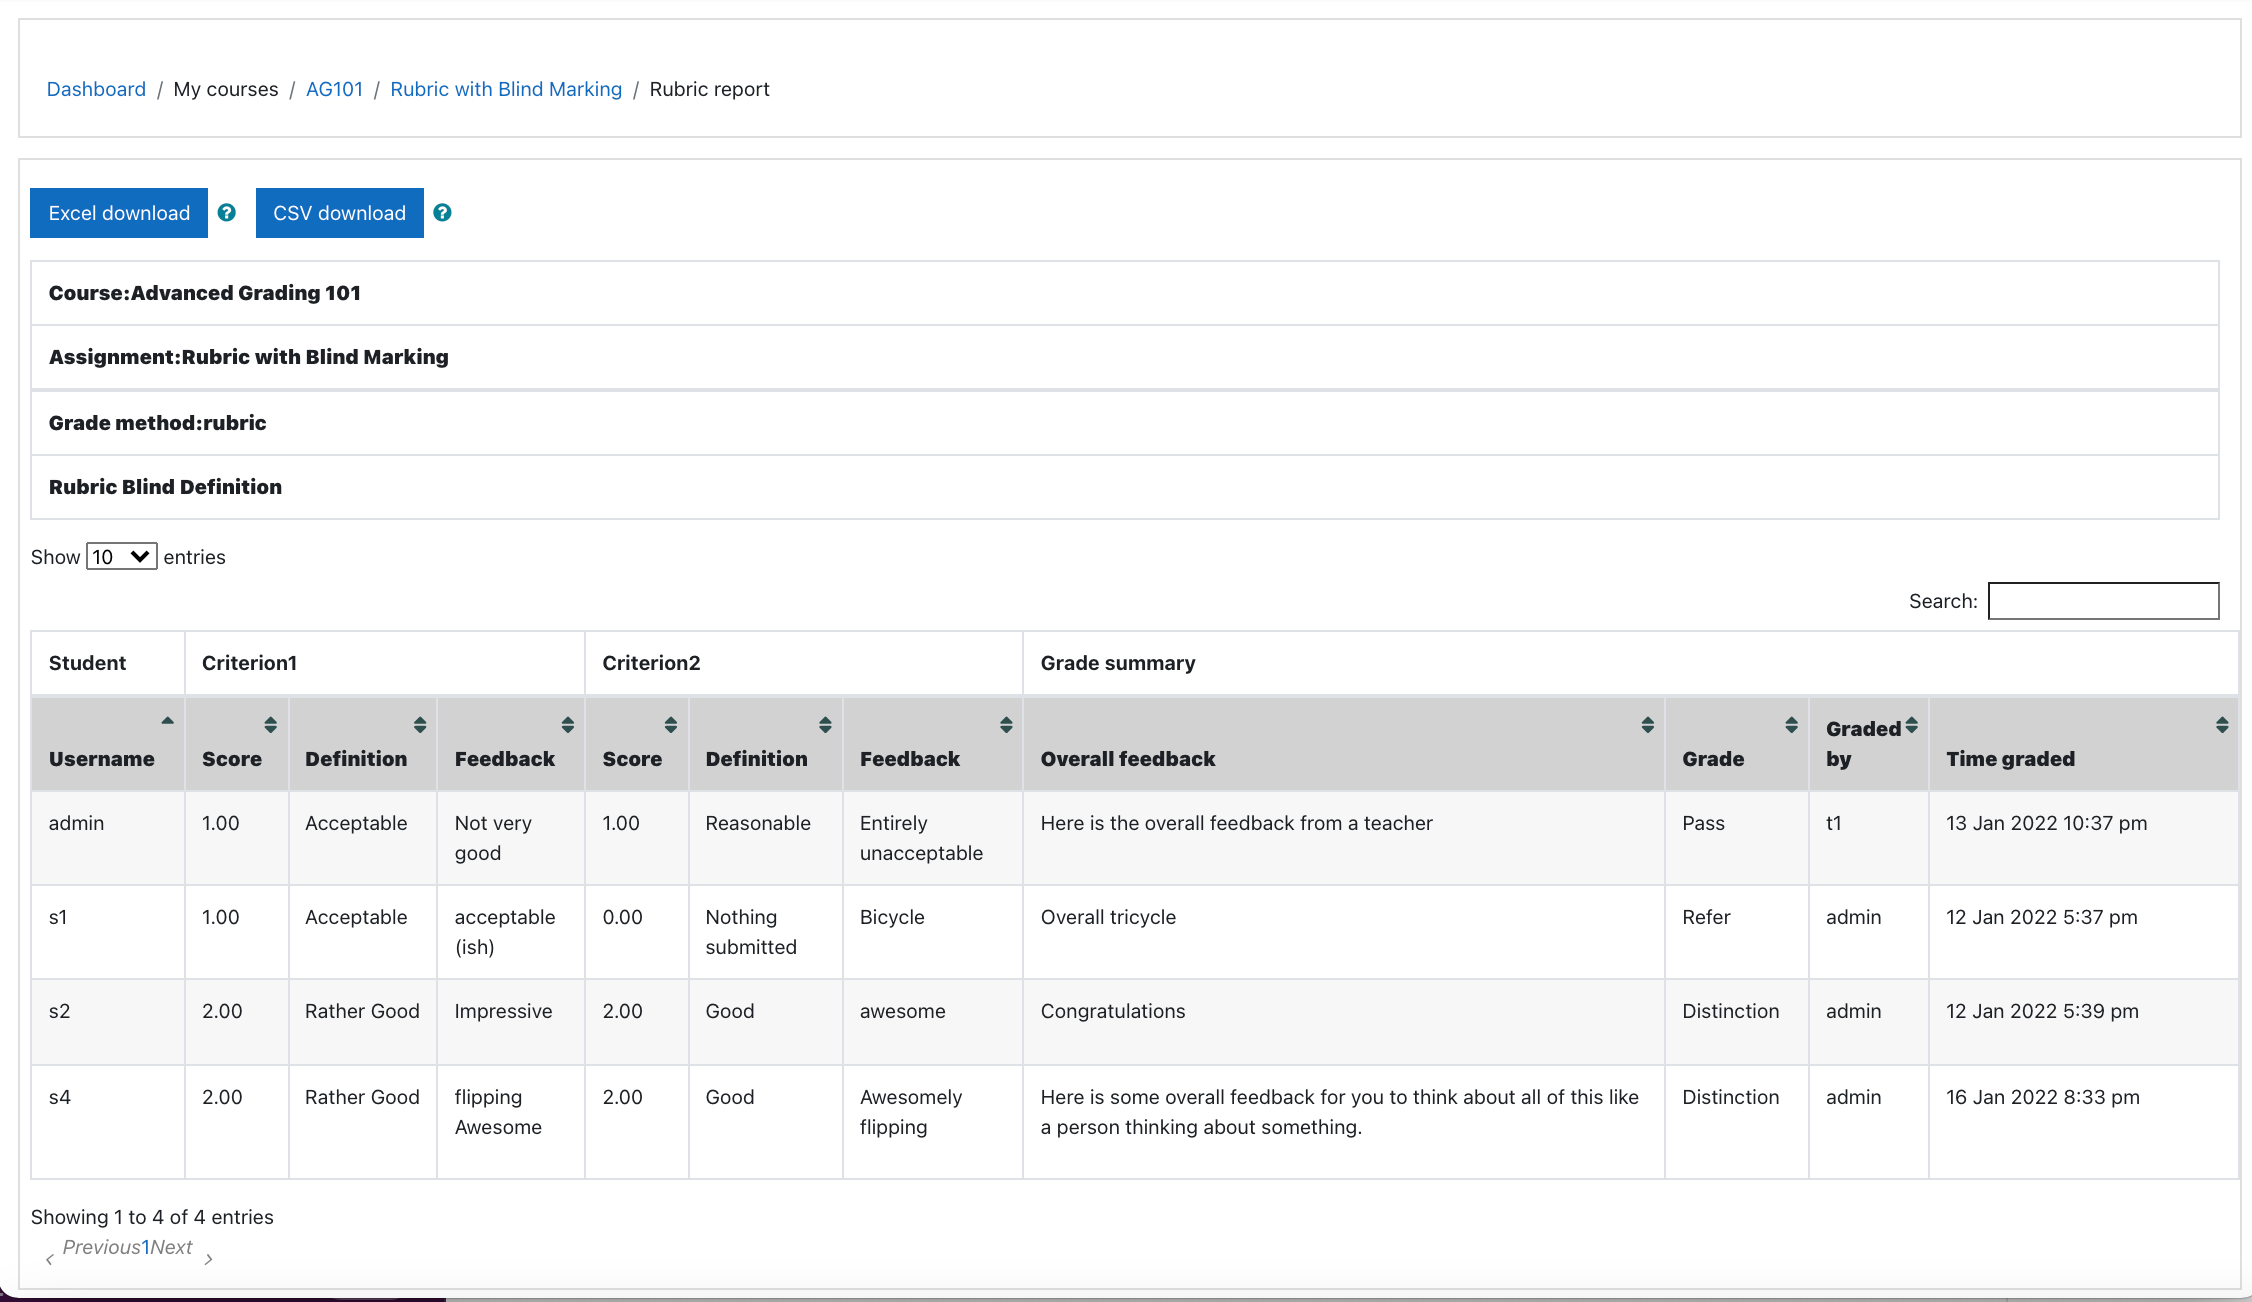2252x1302 pixels.
Task: Sort Criterion1 Score column
Action: coord(270,725)
